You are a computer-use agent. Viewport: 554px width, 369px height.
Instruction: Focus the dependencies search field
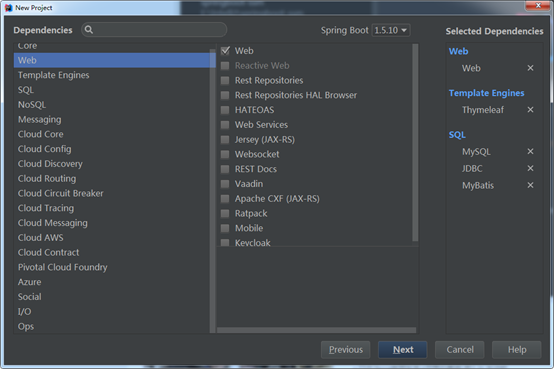[x=154, y=30]
